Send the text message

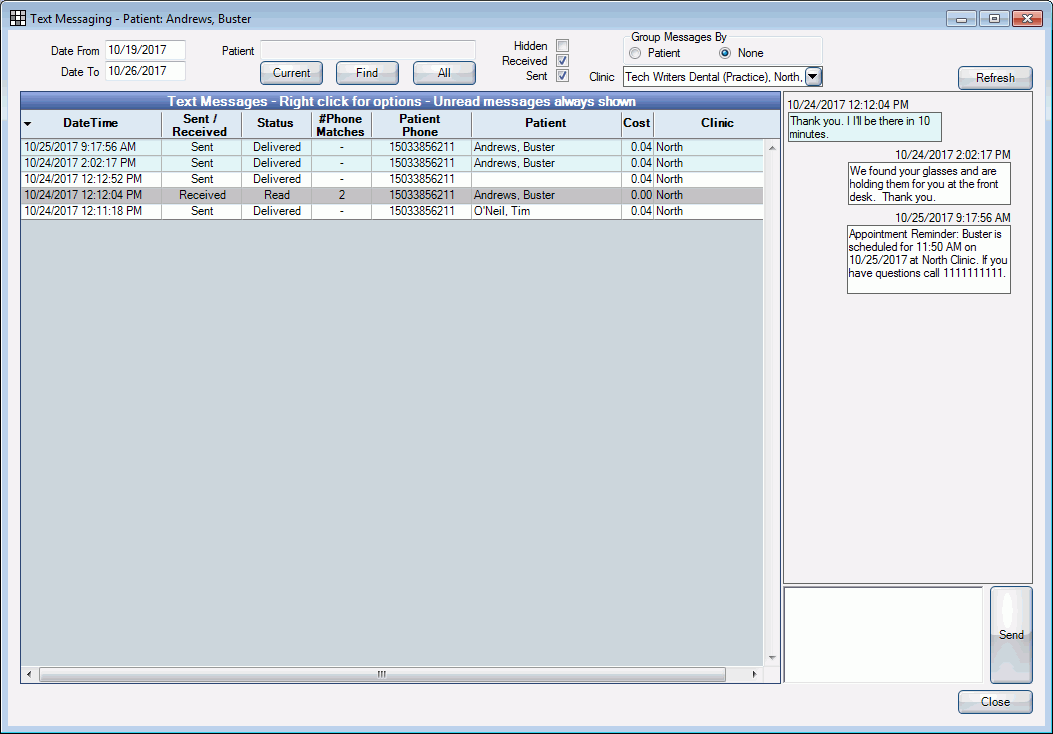(x=1011, y=635)
